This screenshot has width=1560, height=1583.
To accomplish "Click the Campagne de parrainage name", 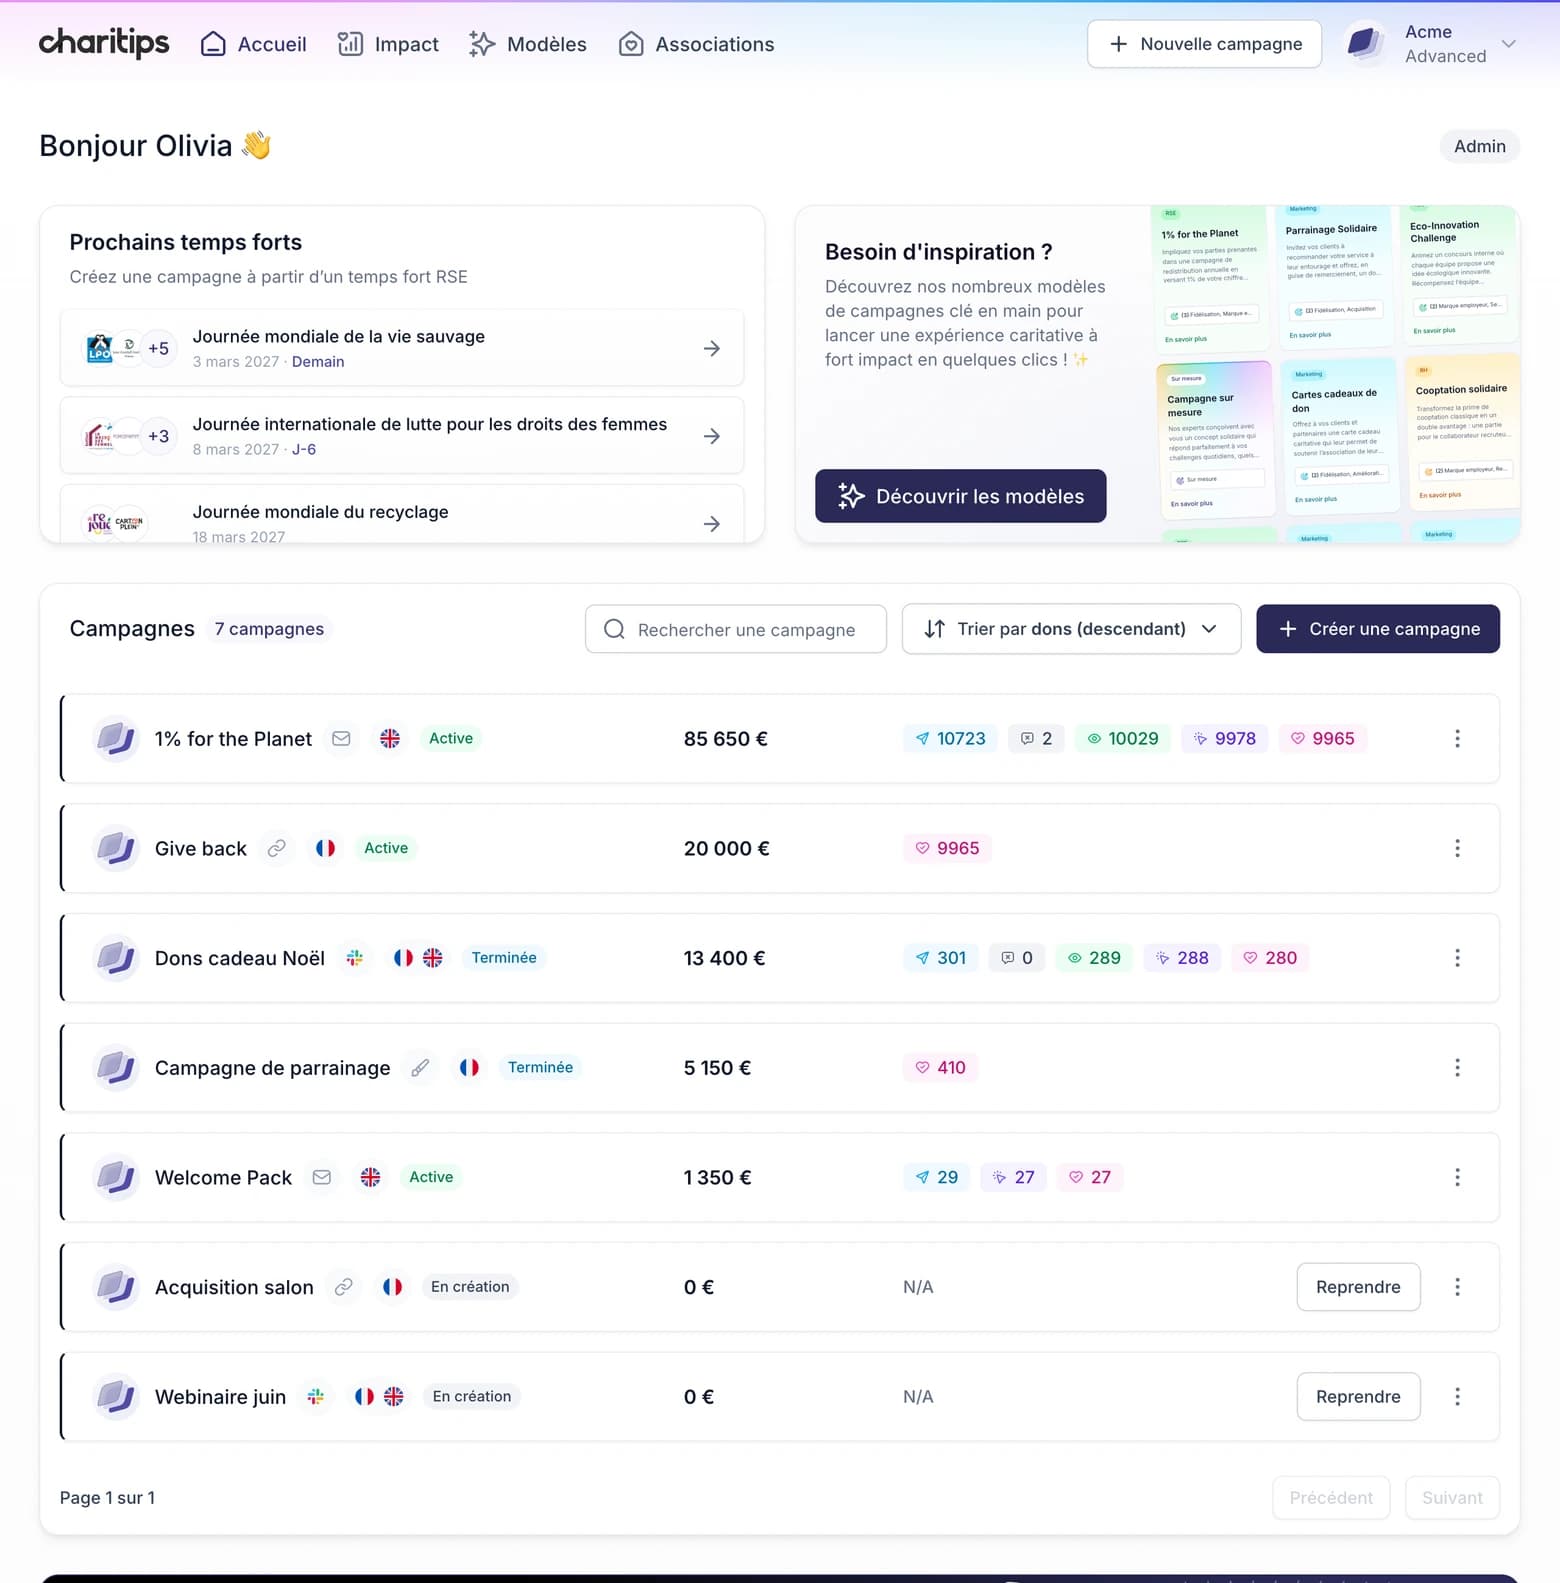I will pyautogui.click(x=272, y=1068).
